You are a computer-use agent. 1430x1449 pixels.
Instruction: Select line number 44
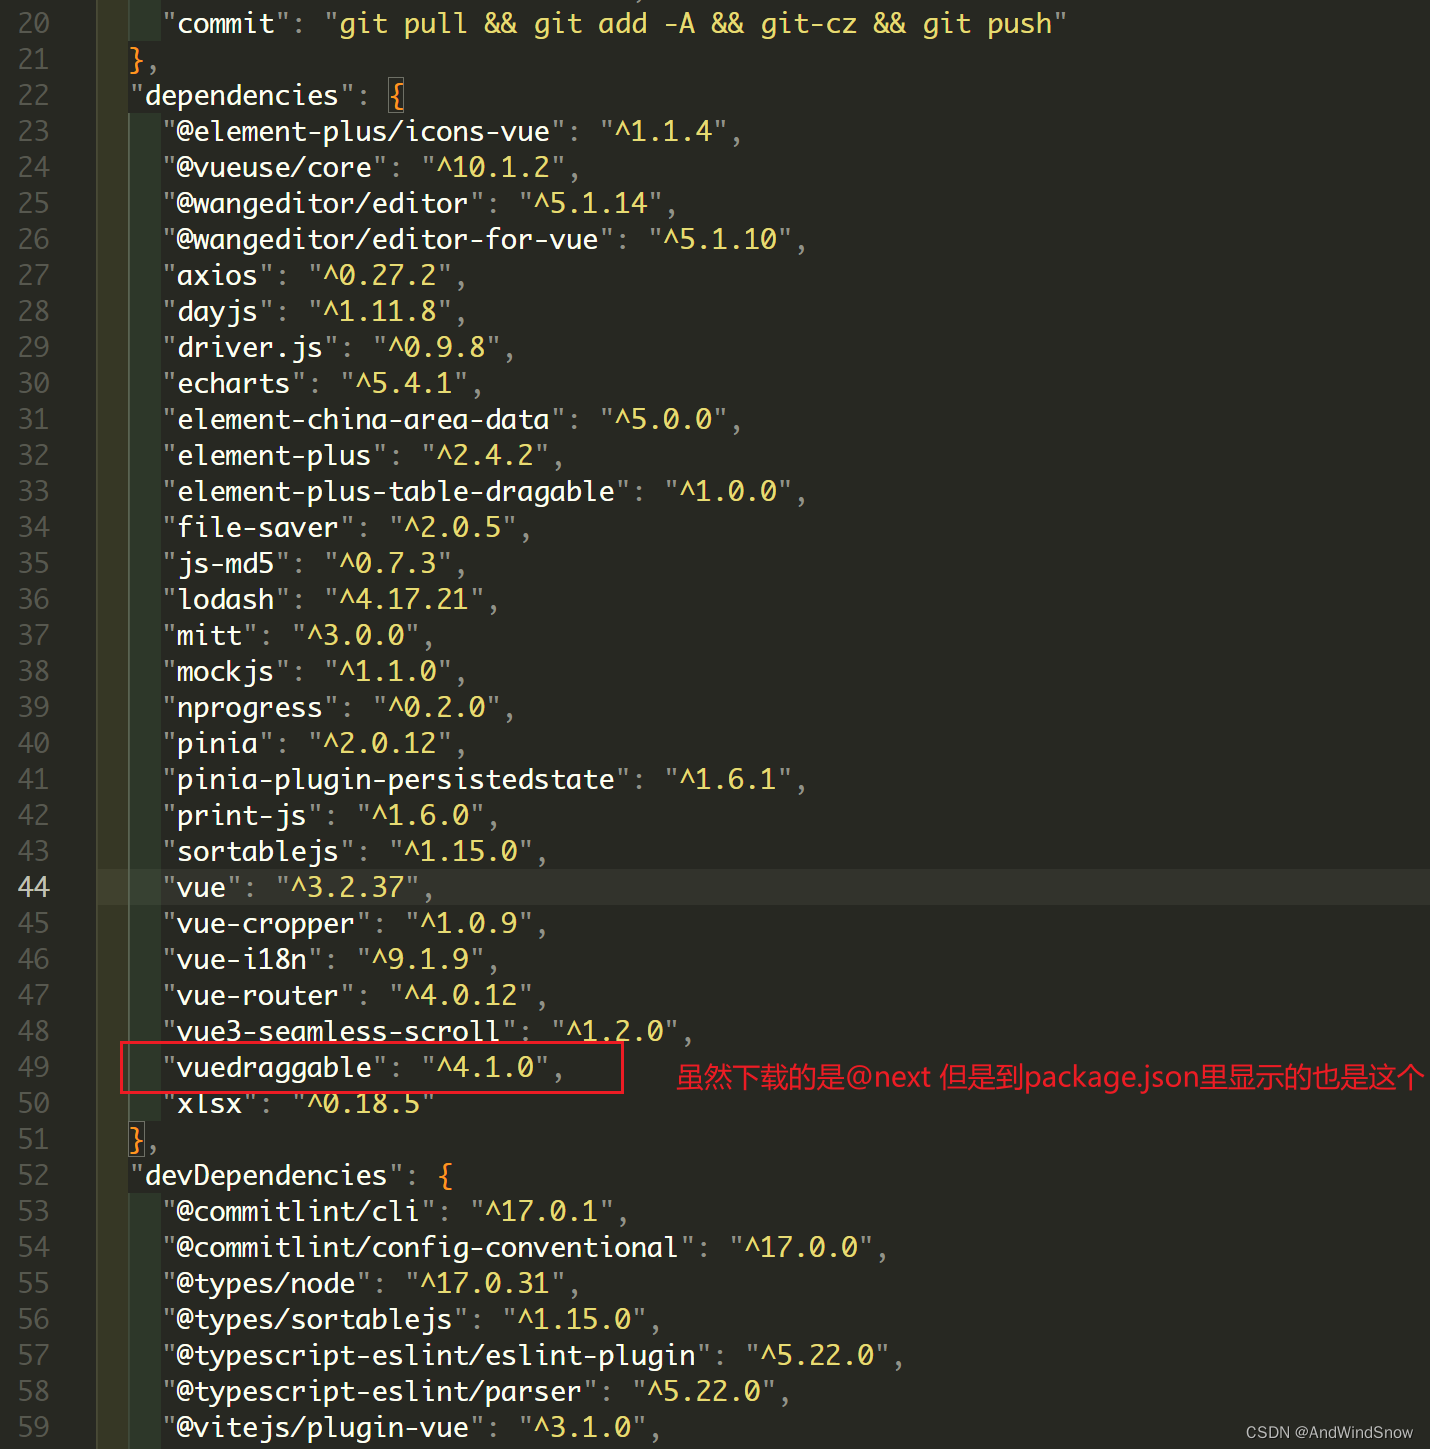(x=33, y=886)
